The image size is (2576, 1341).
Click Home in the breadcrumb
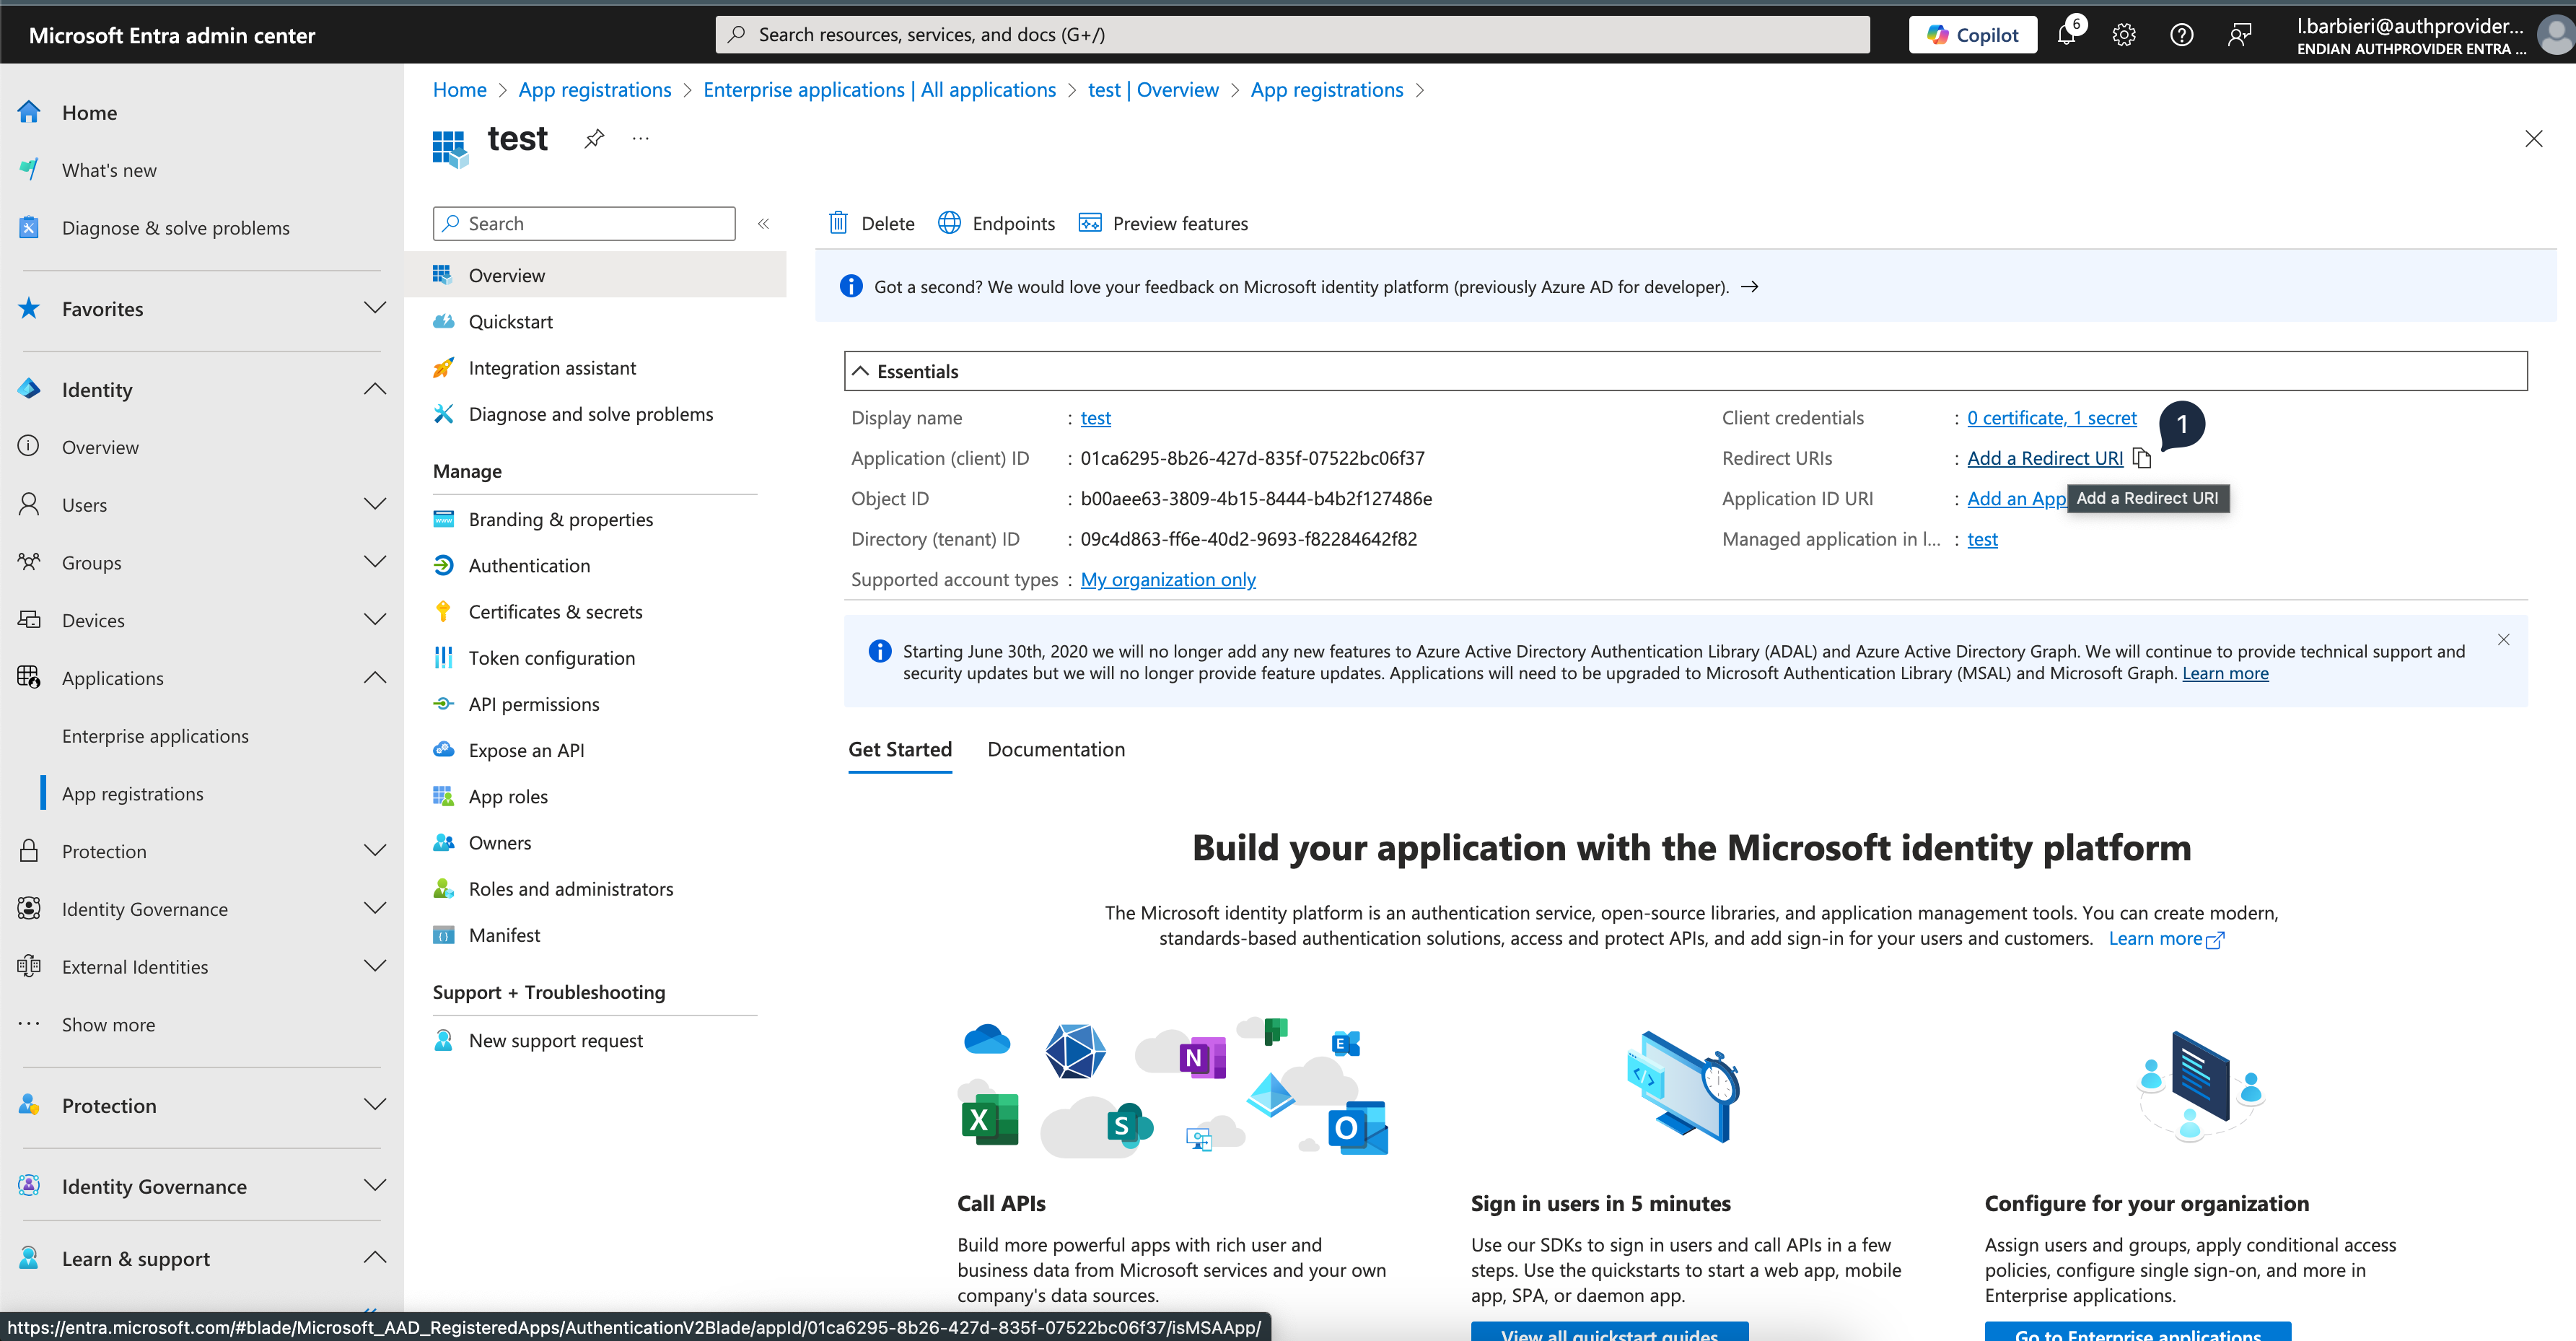pyautogui.click(x=459, y=90)
